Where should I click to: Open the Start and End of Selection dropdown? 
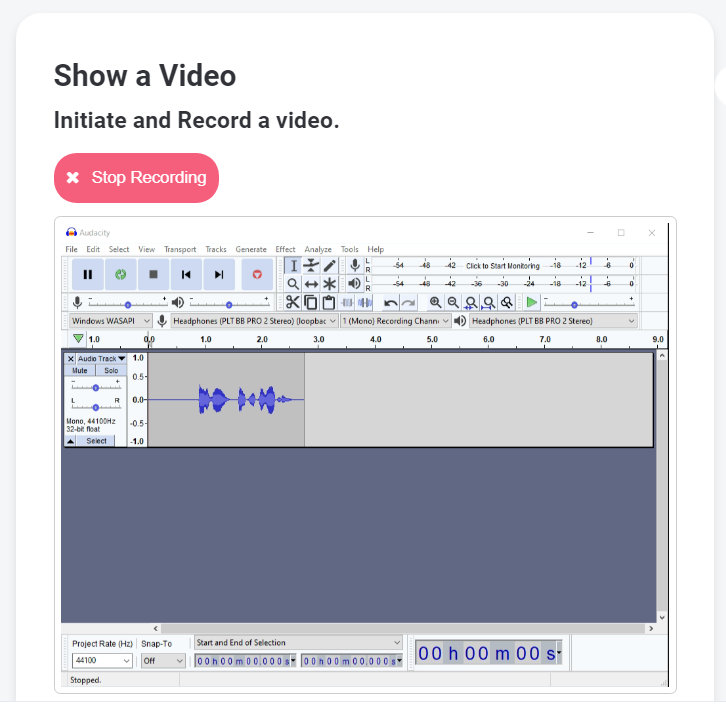click(x=298, y=643)
